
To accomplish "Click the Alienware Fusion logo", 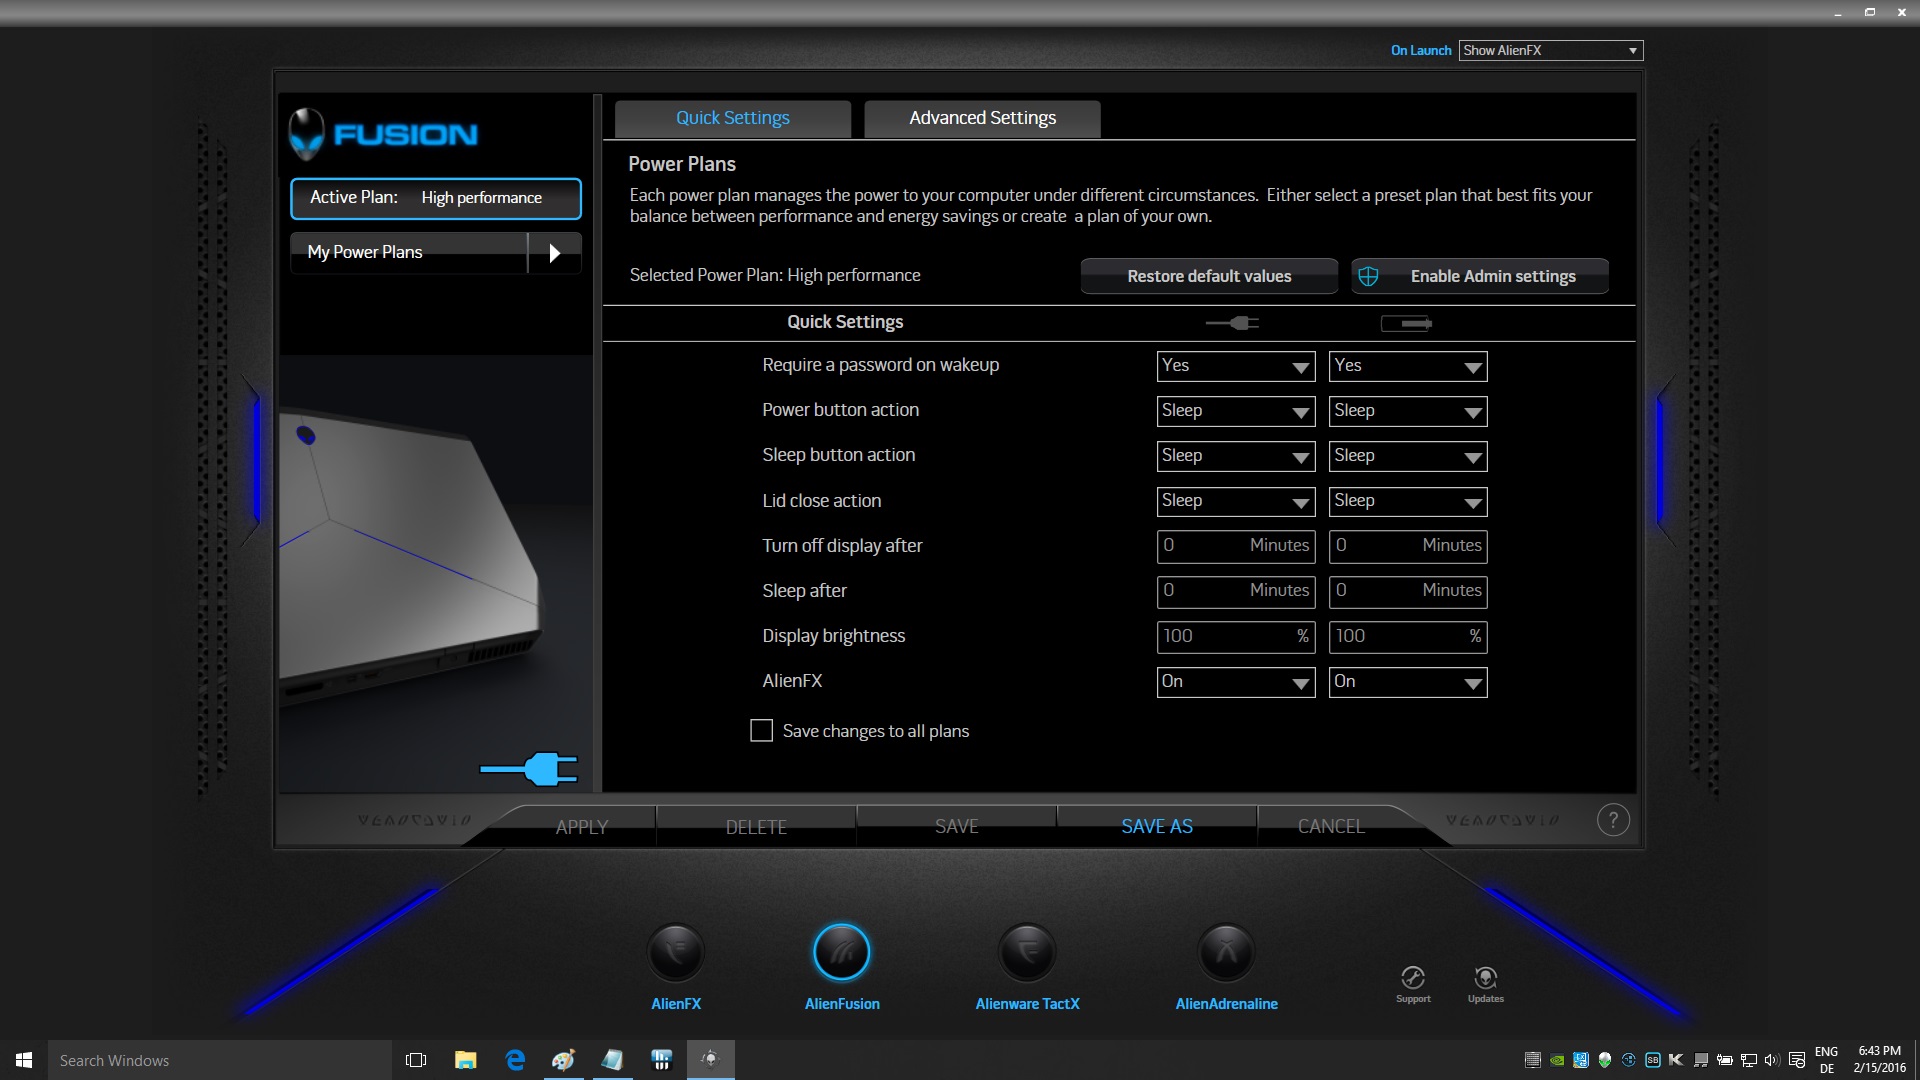I will (383, 134).
